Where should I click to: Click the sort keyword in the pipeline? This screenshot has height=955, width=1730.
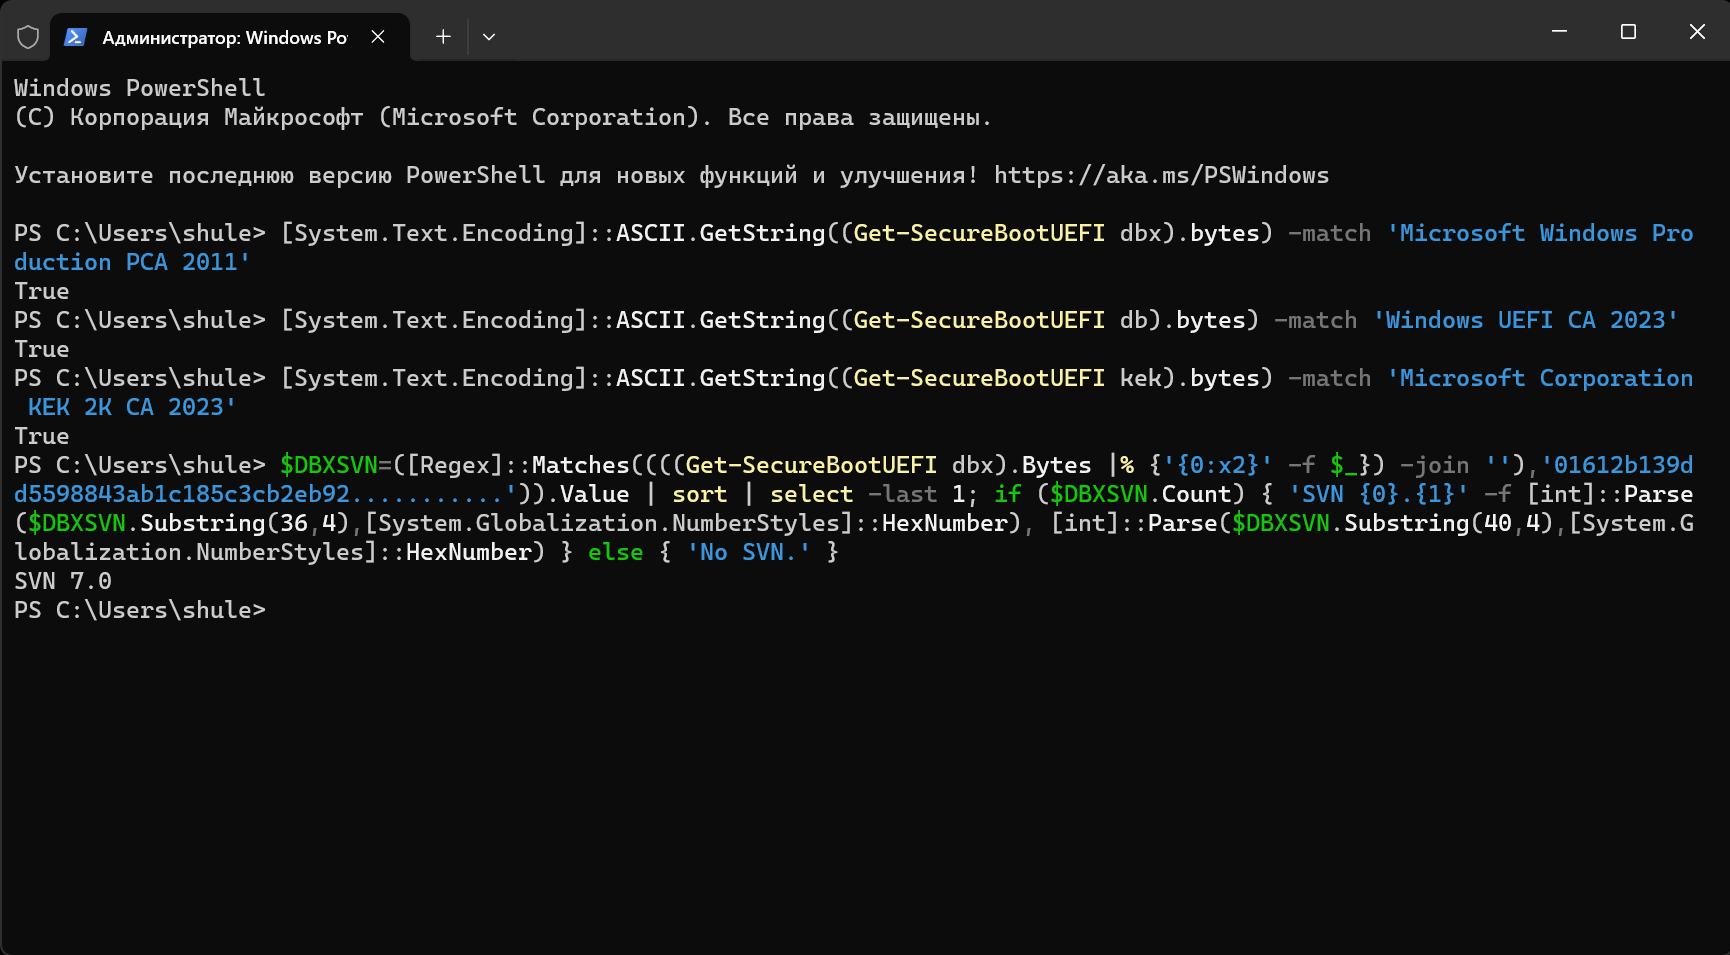click(699, 494)
